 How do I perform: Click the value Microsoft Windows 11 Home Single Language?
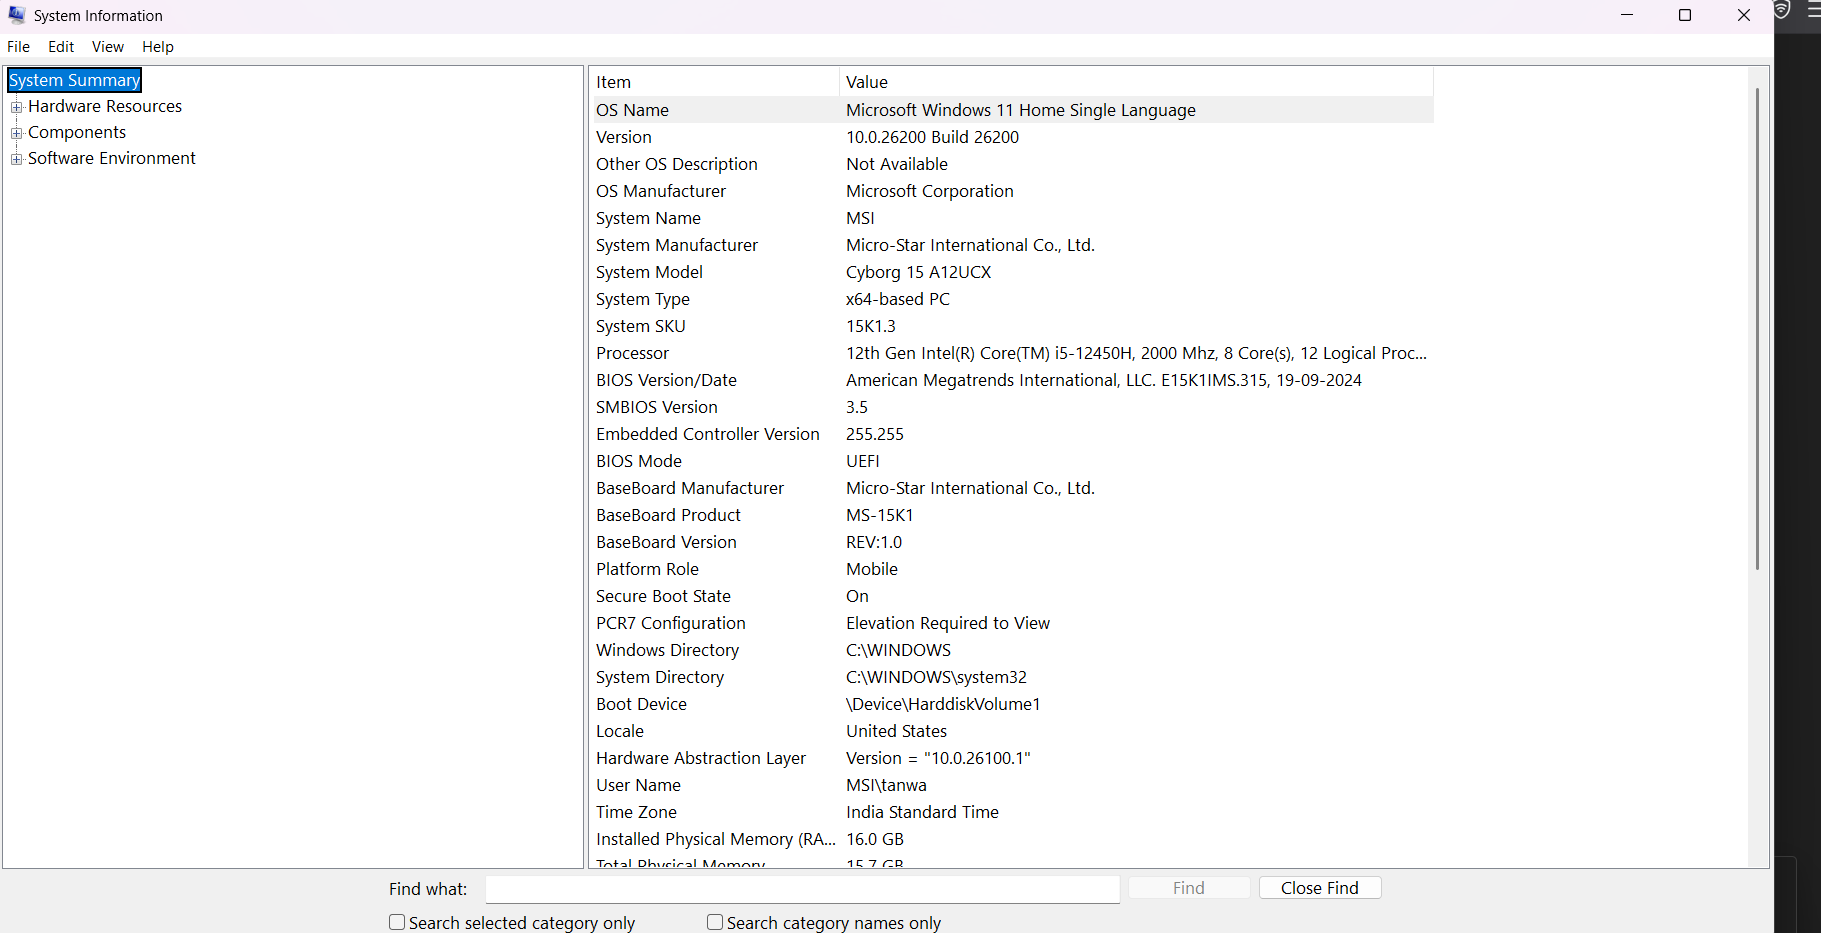click(x=1021, y=110)
